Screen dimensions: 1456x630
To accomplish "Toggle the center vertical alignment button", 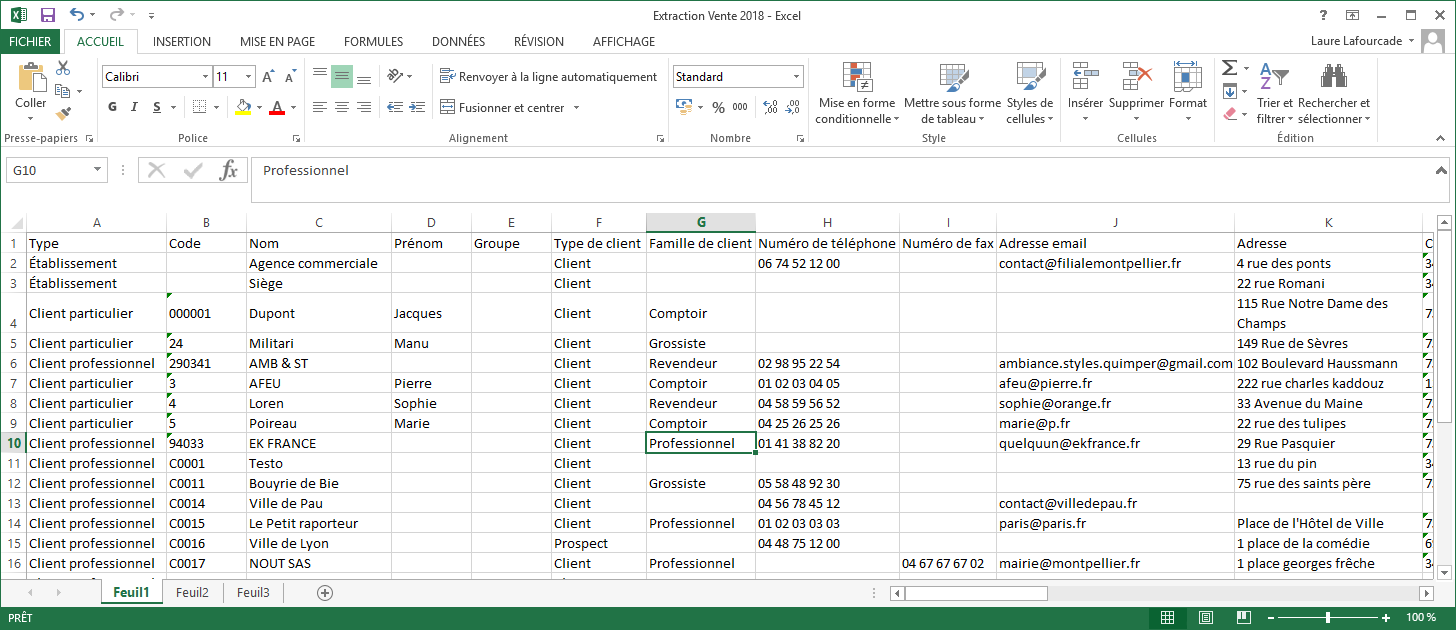I will [x=342, y=77].
